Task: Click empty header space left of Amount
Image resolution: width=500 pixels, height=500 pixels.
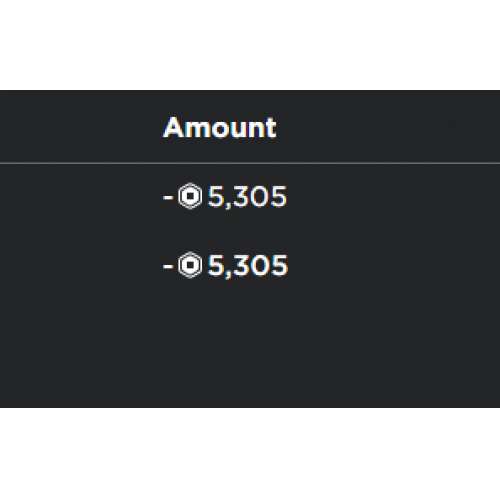Action: pyautogui.click(x=80, y=127)
